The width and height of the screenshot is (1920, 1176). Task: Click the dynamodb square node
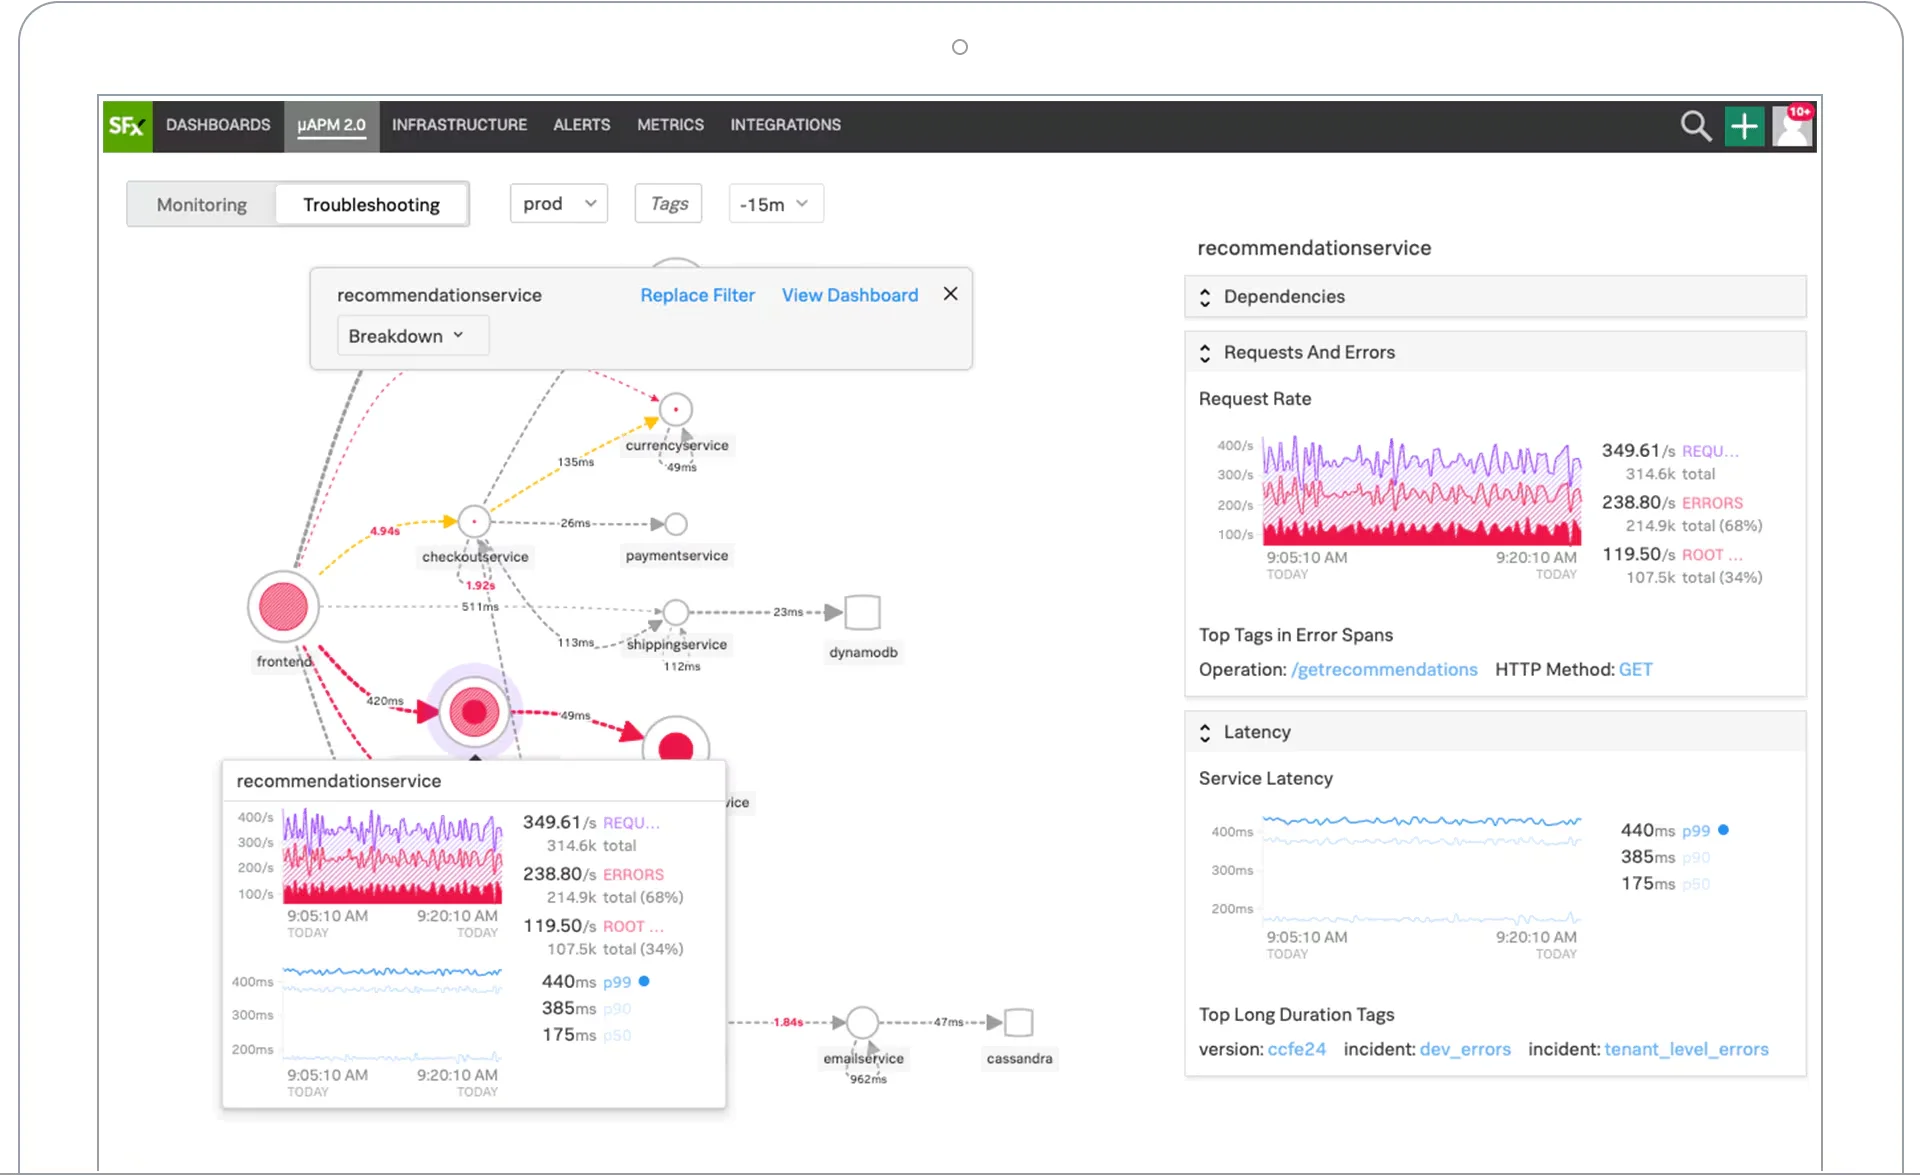(x=862, y=612)
